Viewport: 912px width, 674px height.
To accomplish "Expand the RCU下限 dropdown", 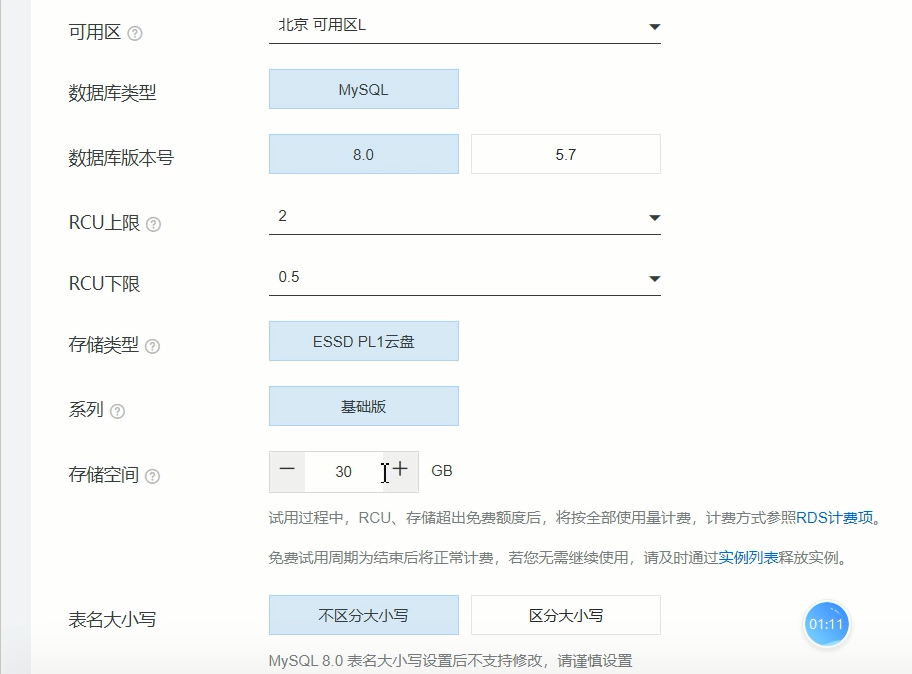I will (x=464, y=278).
